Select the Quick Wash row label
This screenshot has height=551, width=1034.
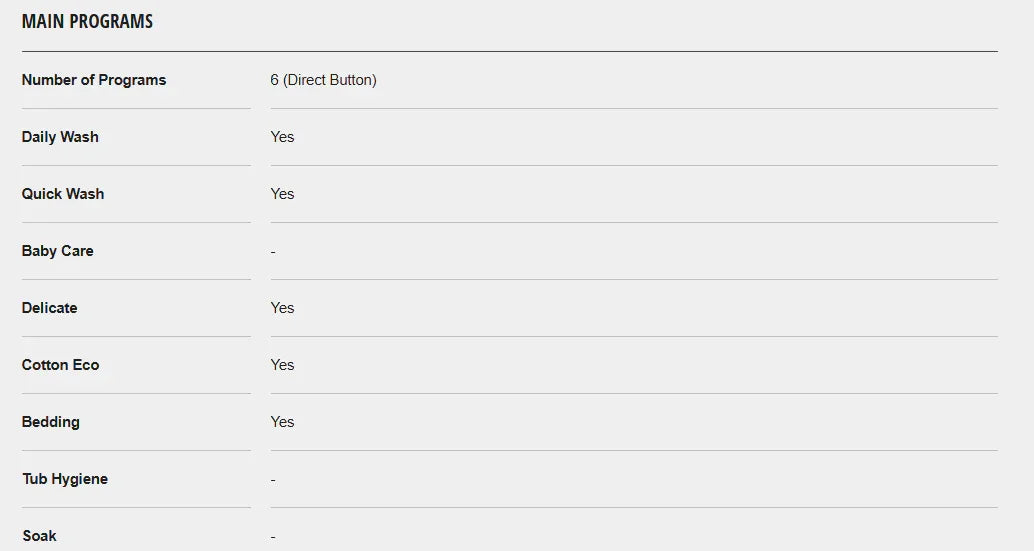(x=63, y=194)
